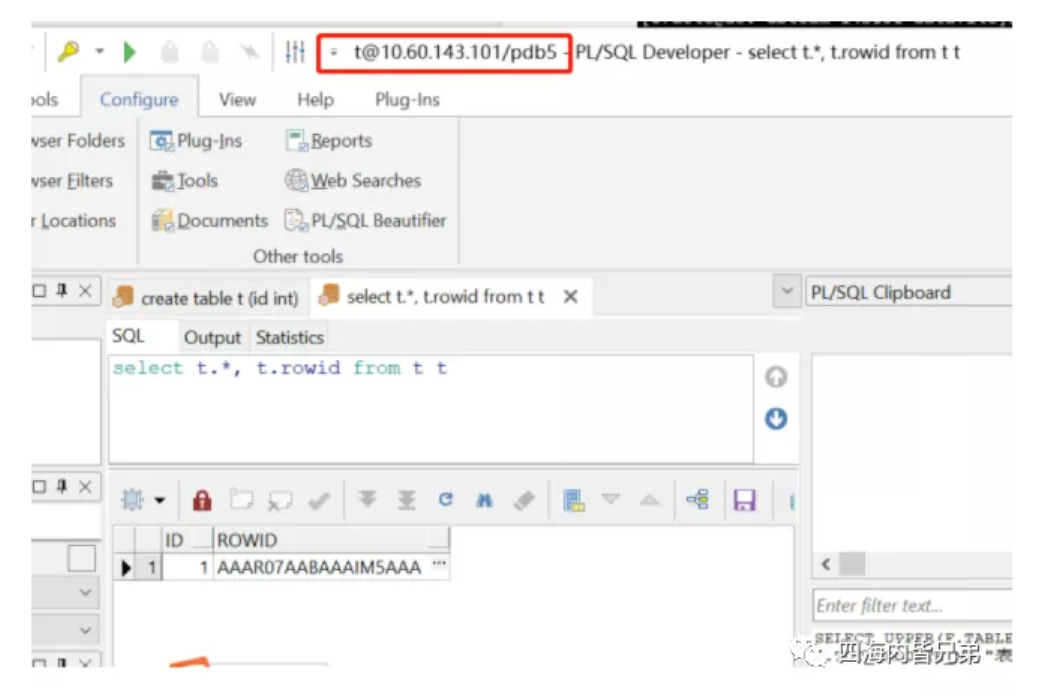
Task: Click into the SQL editor text area
Action: click(x=431, y=409)
